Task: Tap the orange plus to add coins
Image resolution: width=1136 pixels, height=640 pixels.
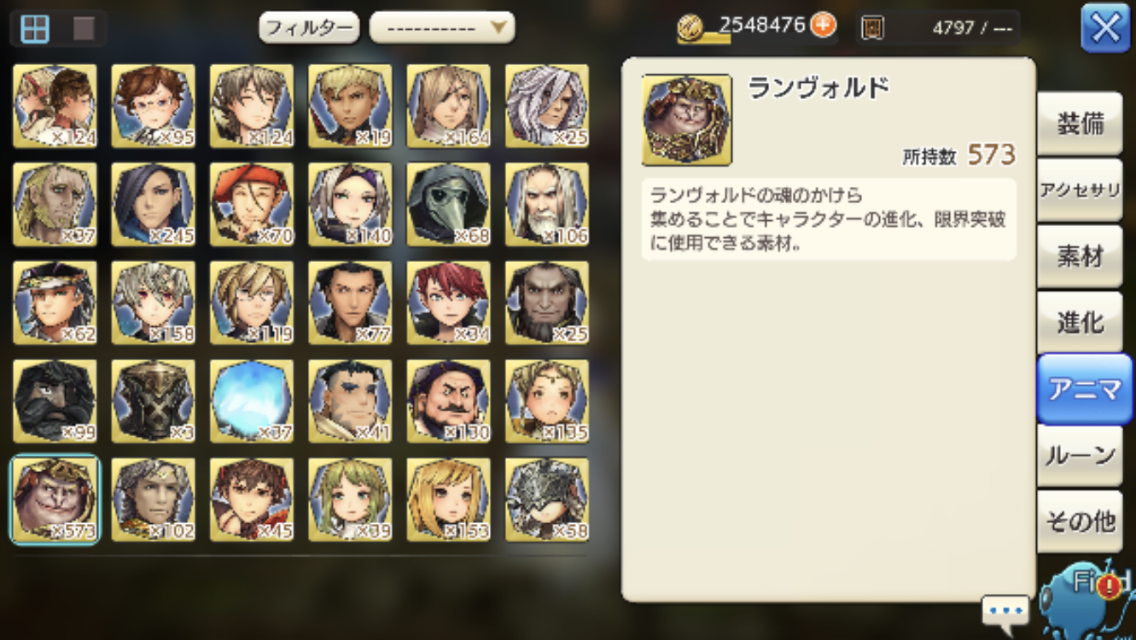Action: [x=823, y=25]
